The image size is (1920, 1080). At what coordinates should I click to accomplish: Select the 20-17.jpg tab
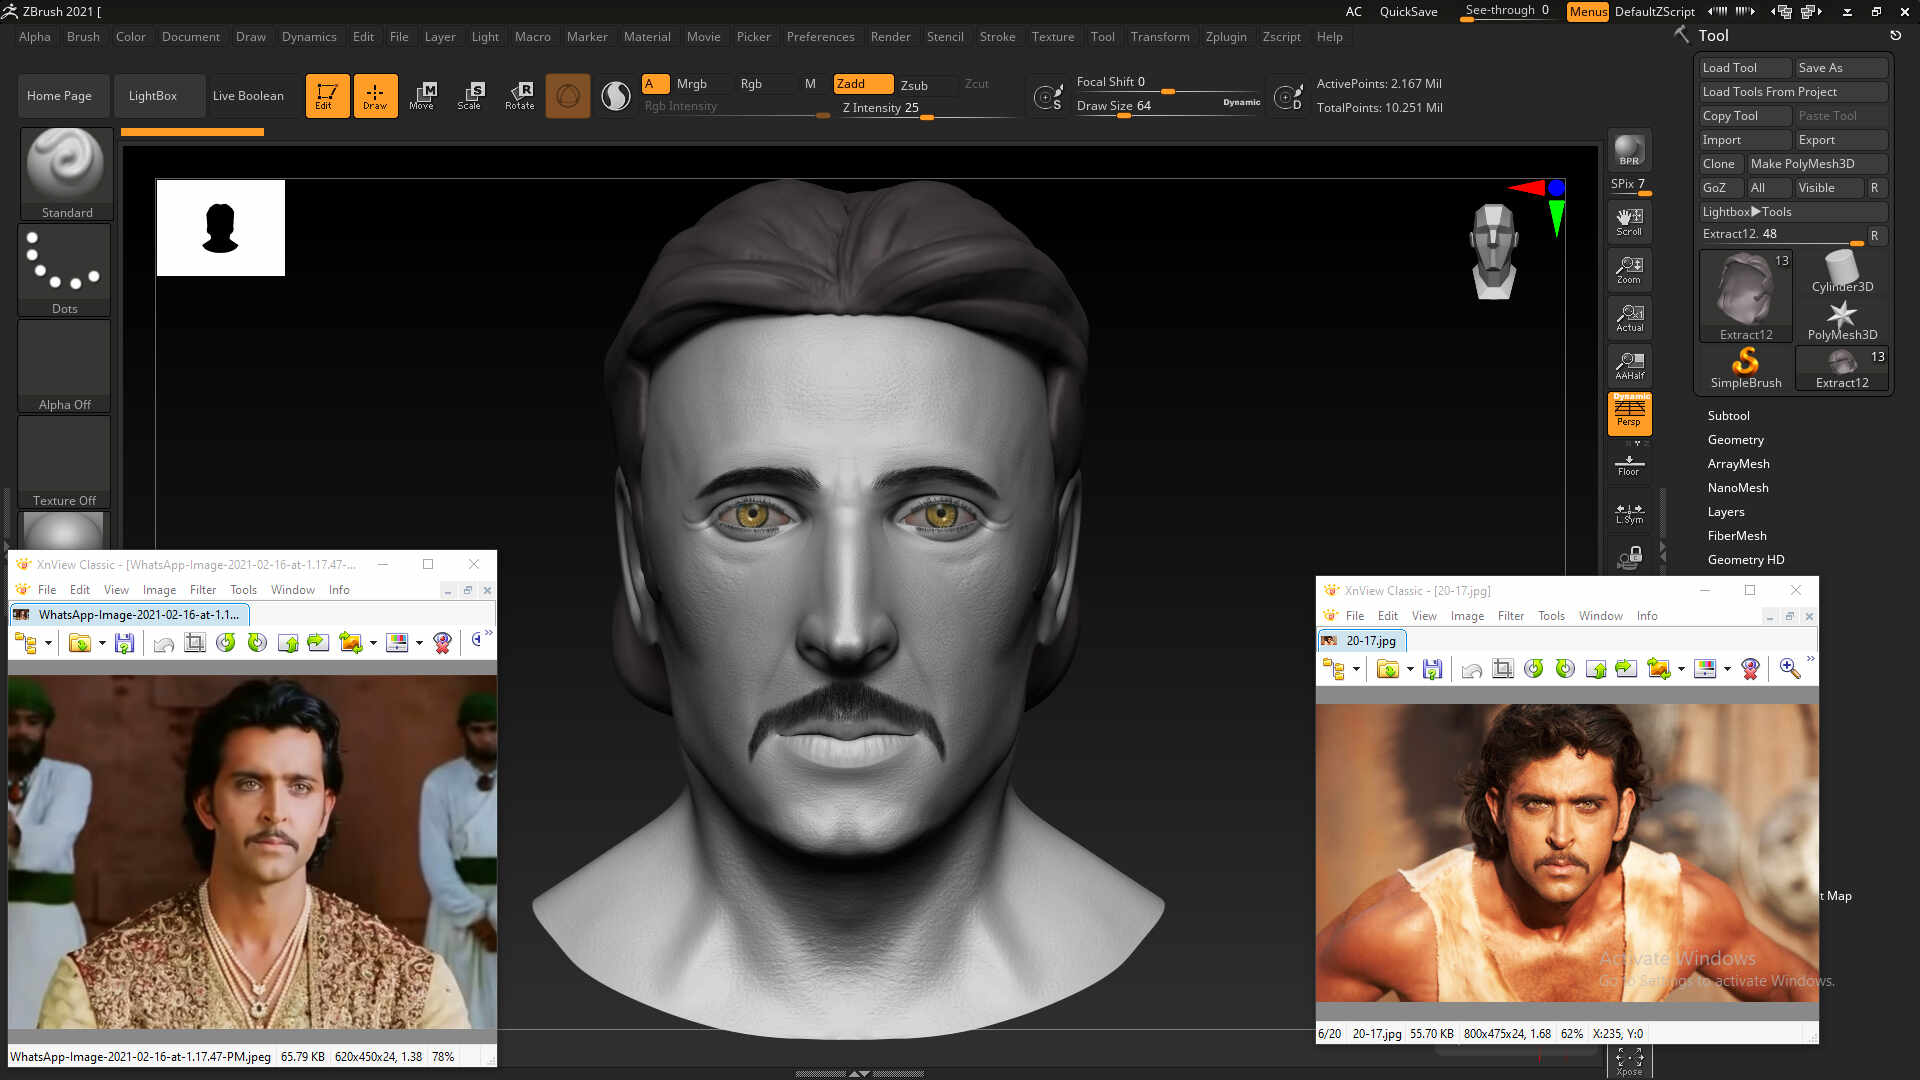1362,641
